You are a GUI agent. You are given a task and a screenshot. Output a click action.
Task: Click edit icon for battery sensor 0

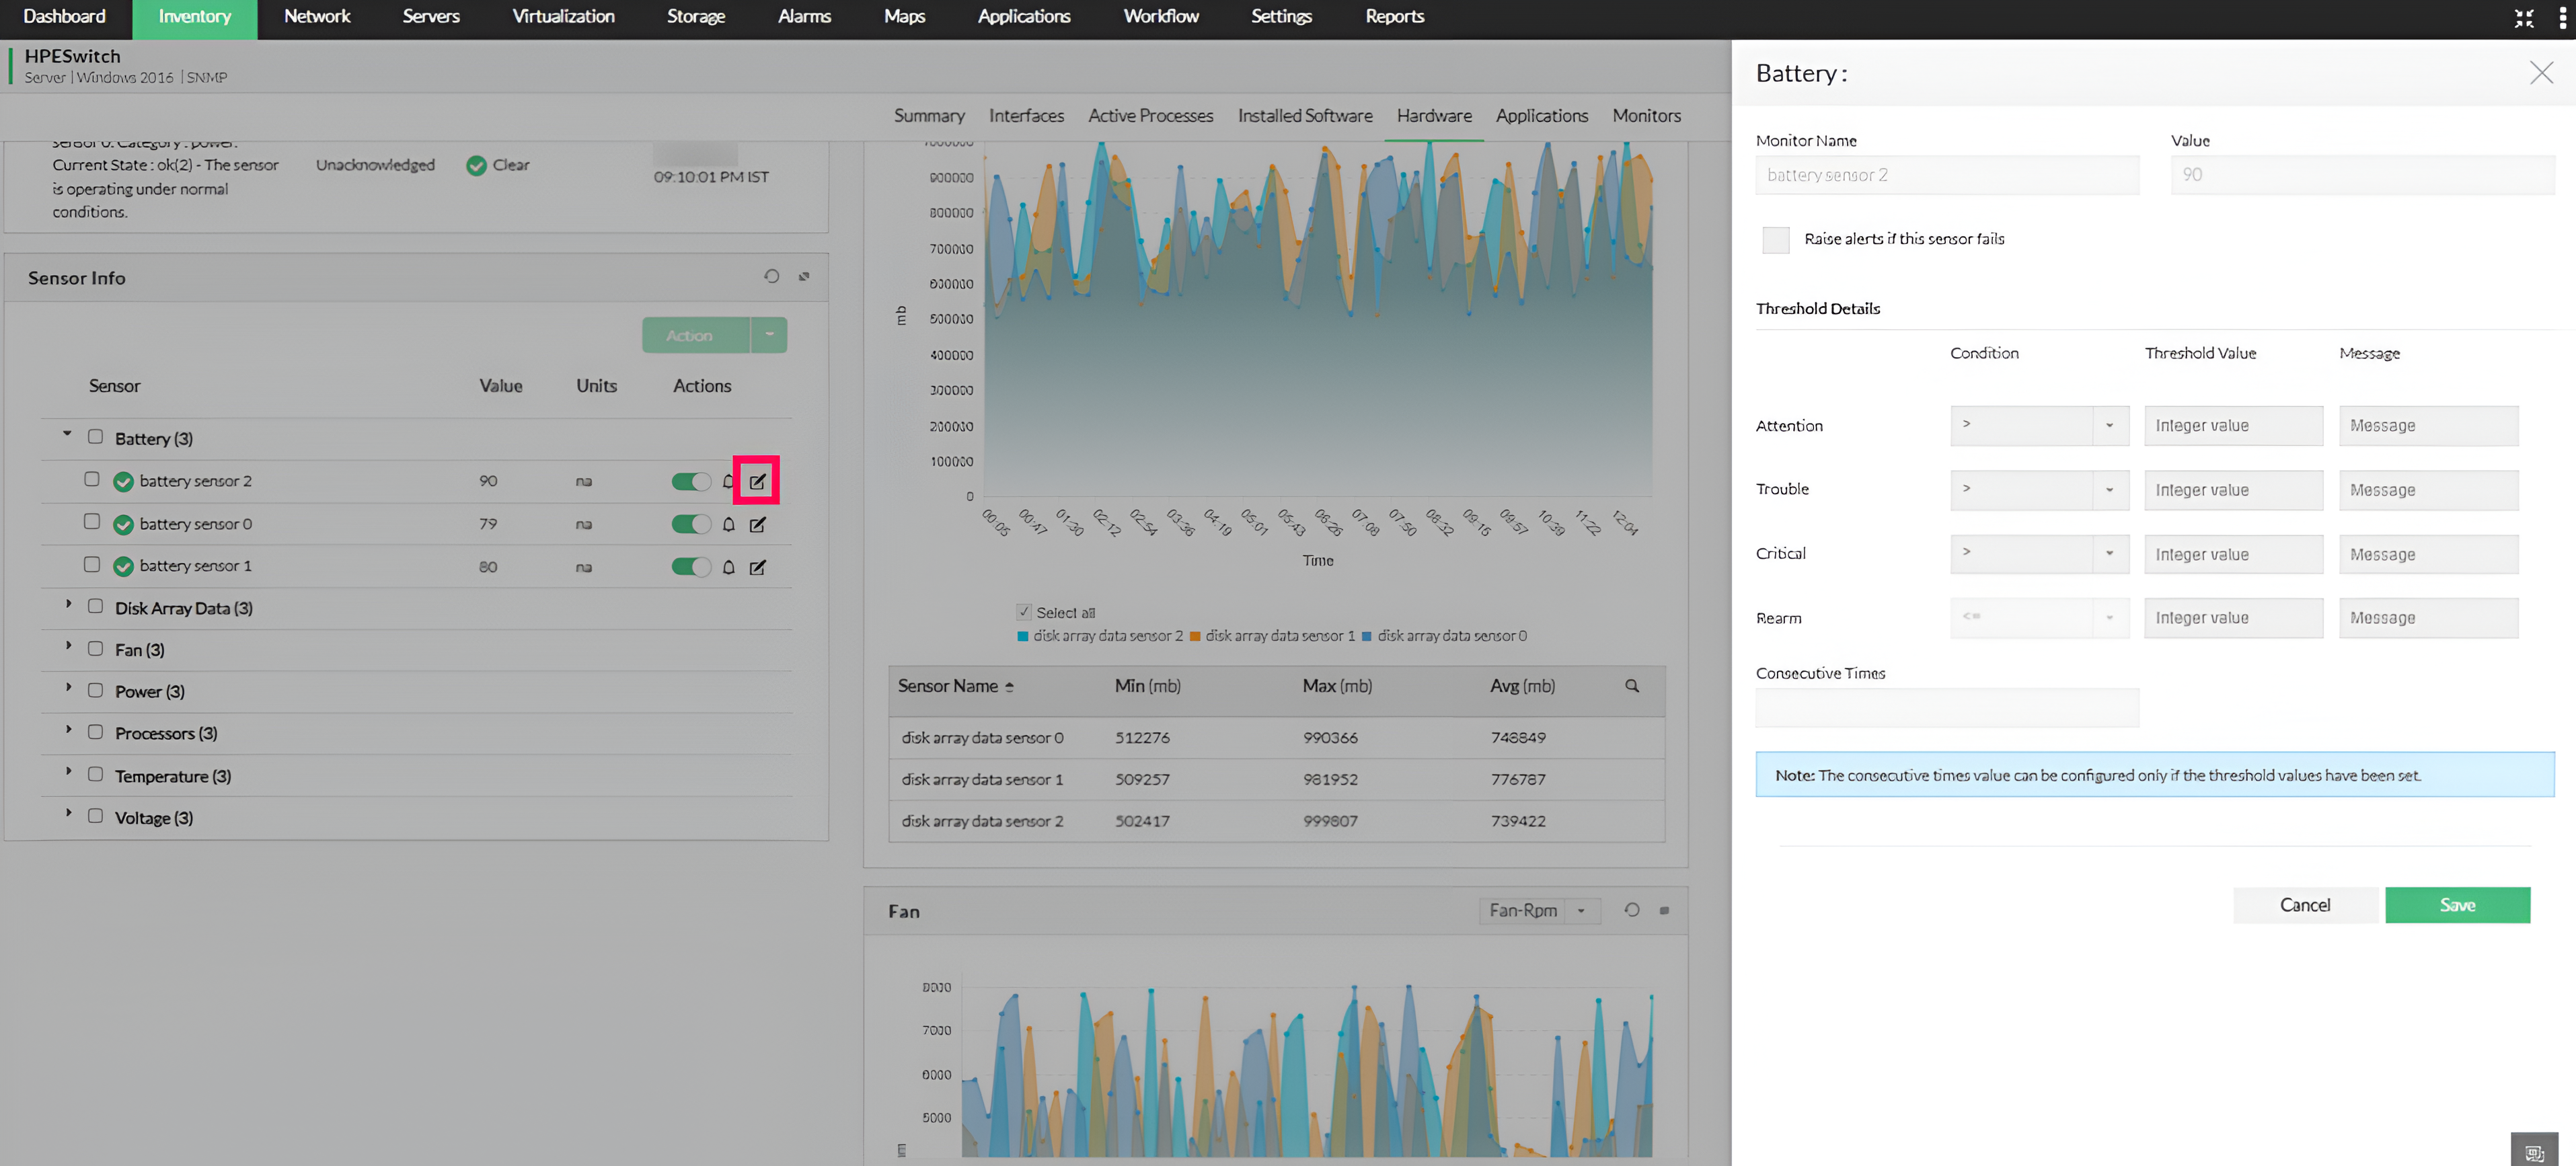tap(757, 524)
